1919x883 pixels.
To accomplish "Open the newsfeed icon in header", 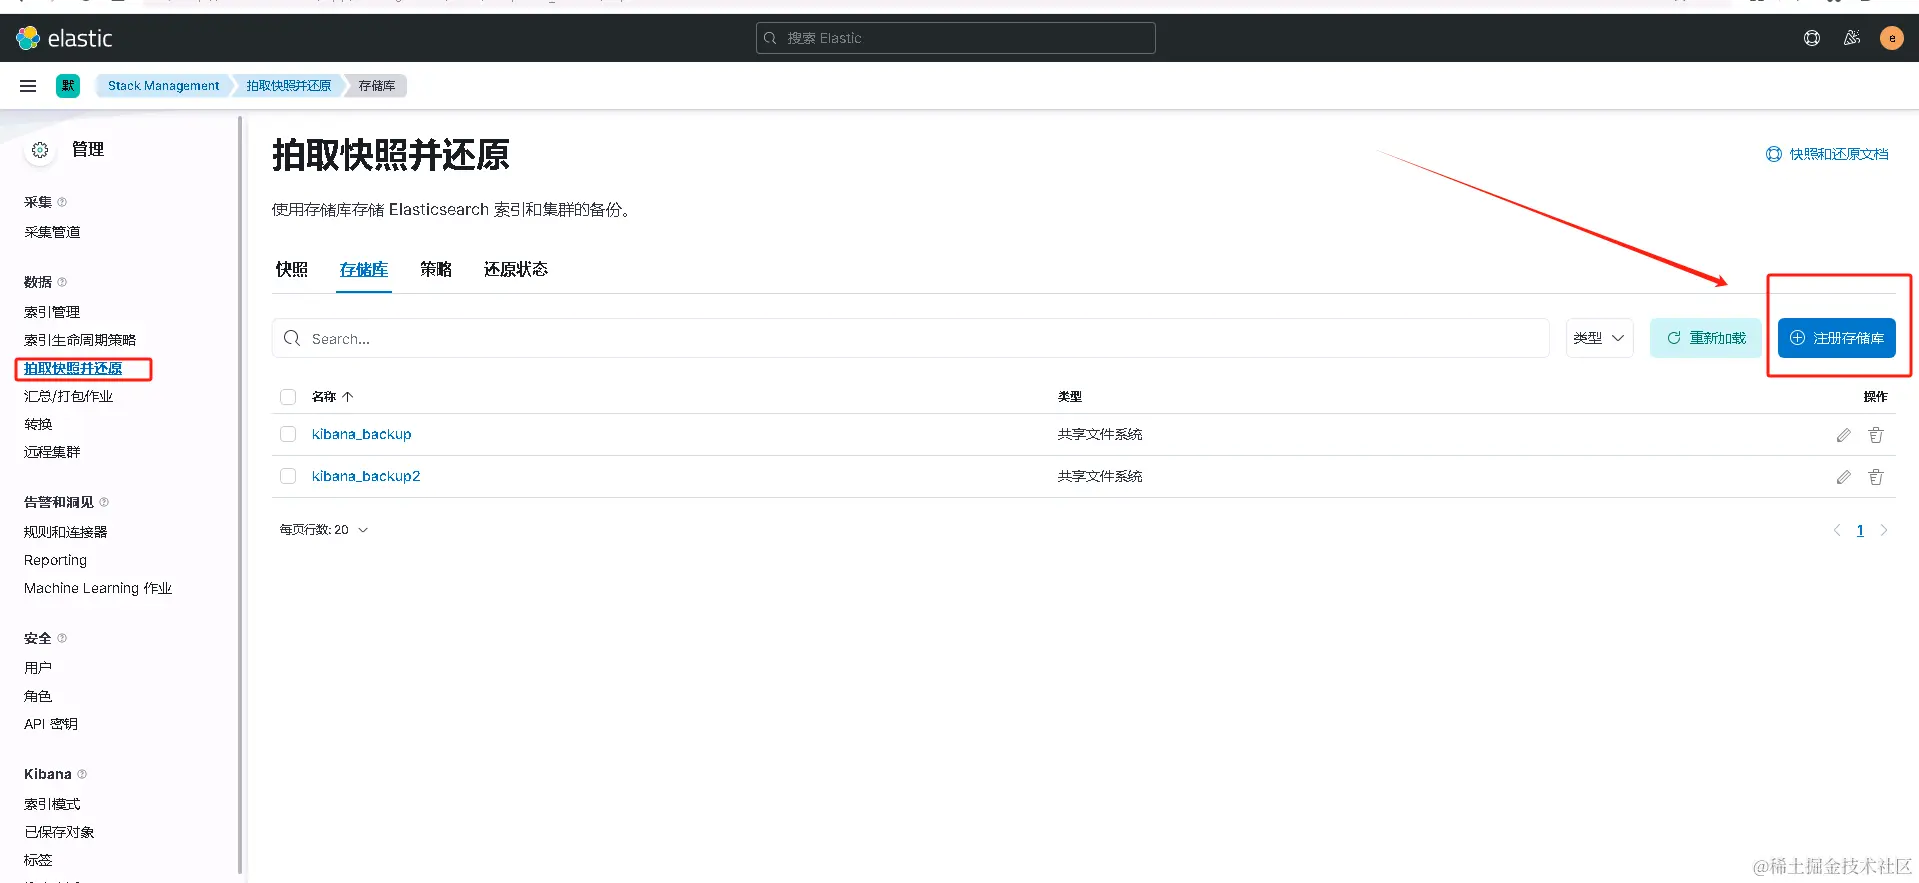I will (x=1852, y=38).
